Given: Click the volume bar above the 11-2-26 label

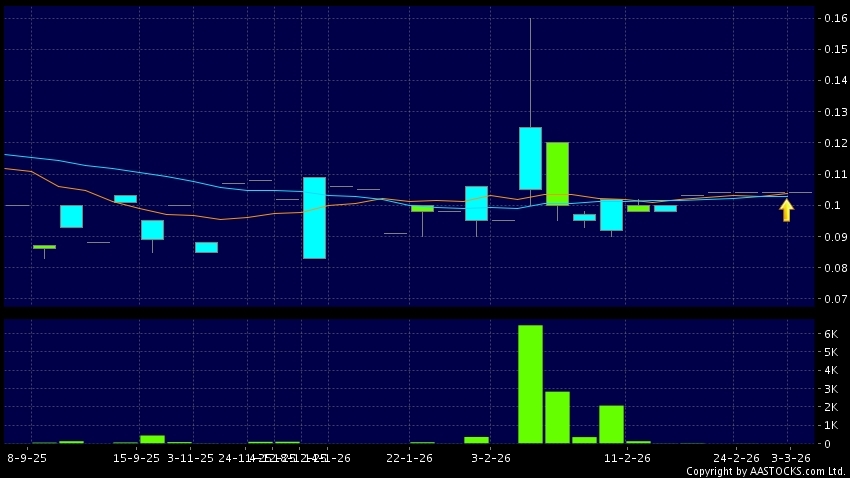Looking at the screenshot, I should coord(611,424).
